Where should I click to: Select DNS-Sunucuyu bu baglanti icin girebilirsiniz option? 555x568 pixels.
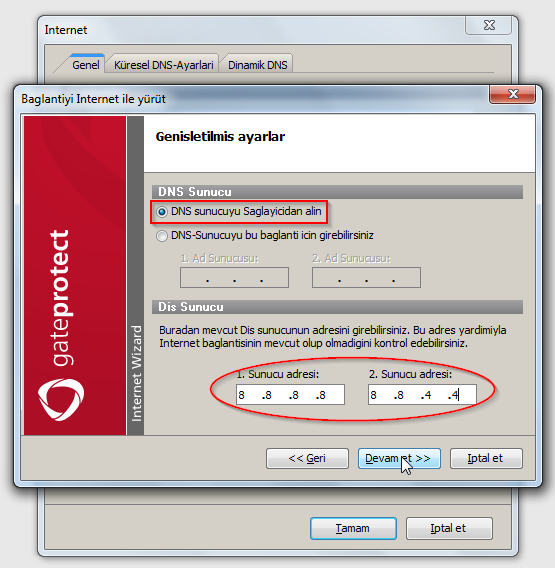(x=265, y=236)
